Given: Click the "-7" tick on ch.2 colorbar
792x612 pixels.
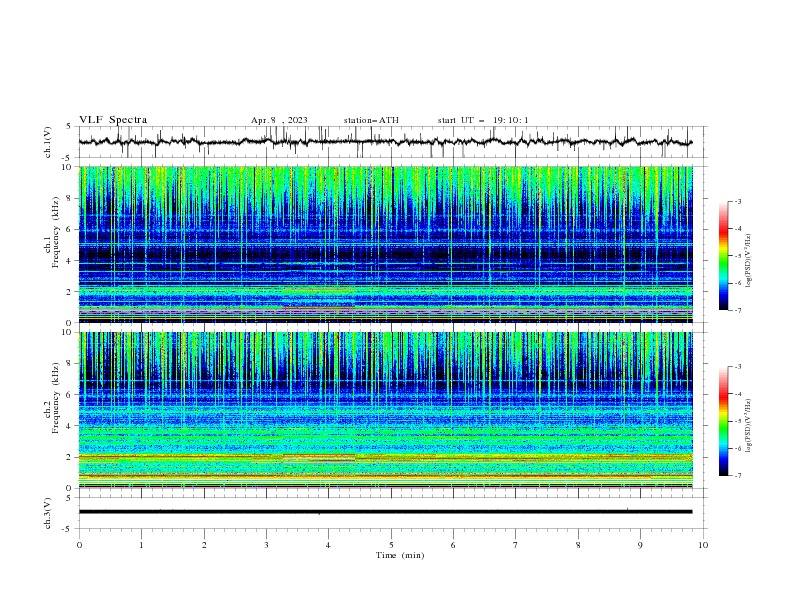Looking at the screenshot, I should tap(738, 475).
